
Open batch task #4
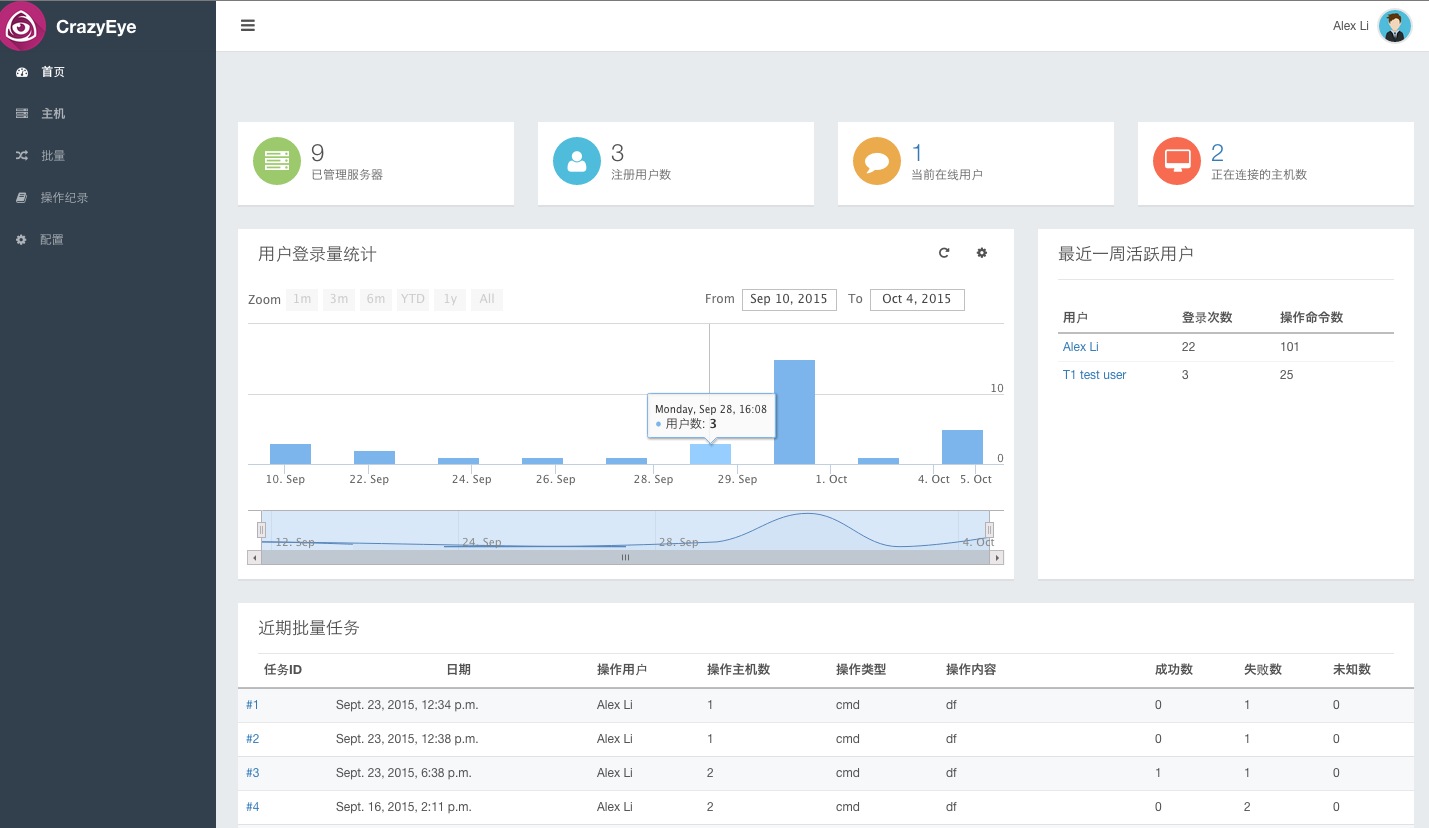[252, 807]
